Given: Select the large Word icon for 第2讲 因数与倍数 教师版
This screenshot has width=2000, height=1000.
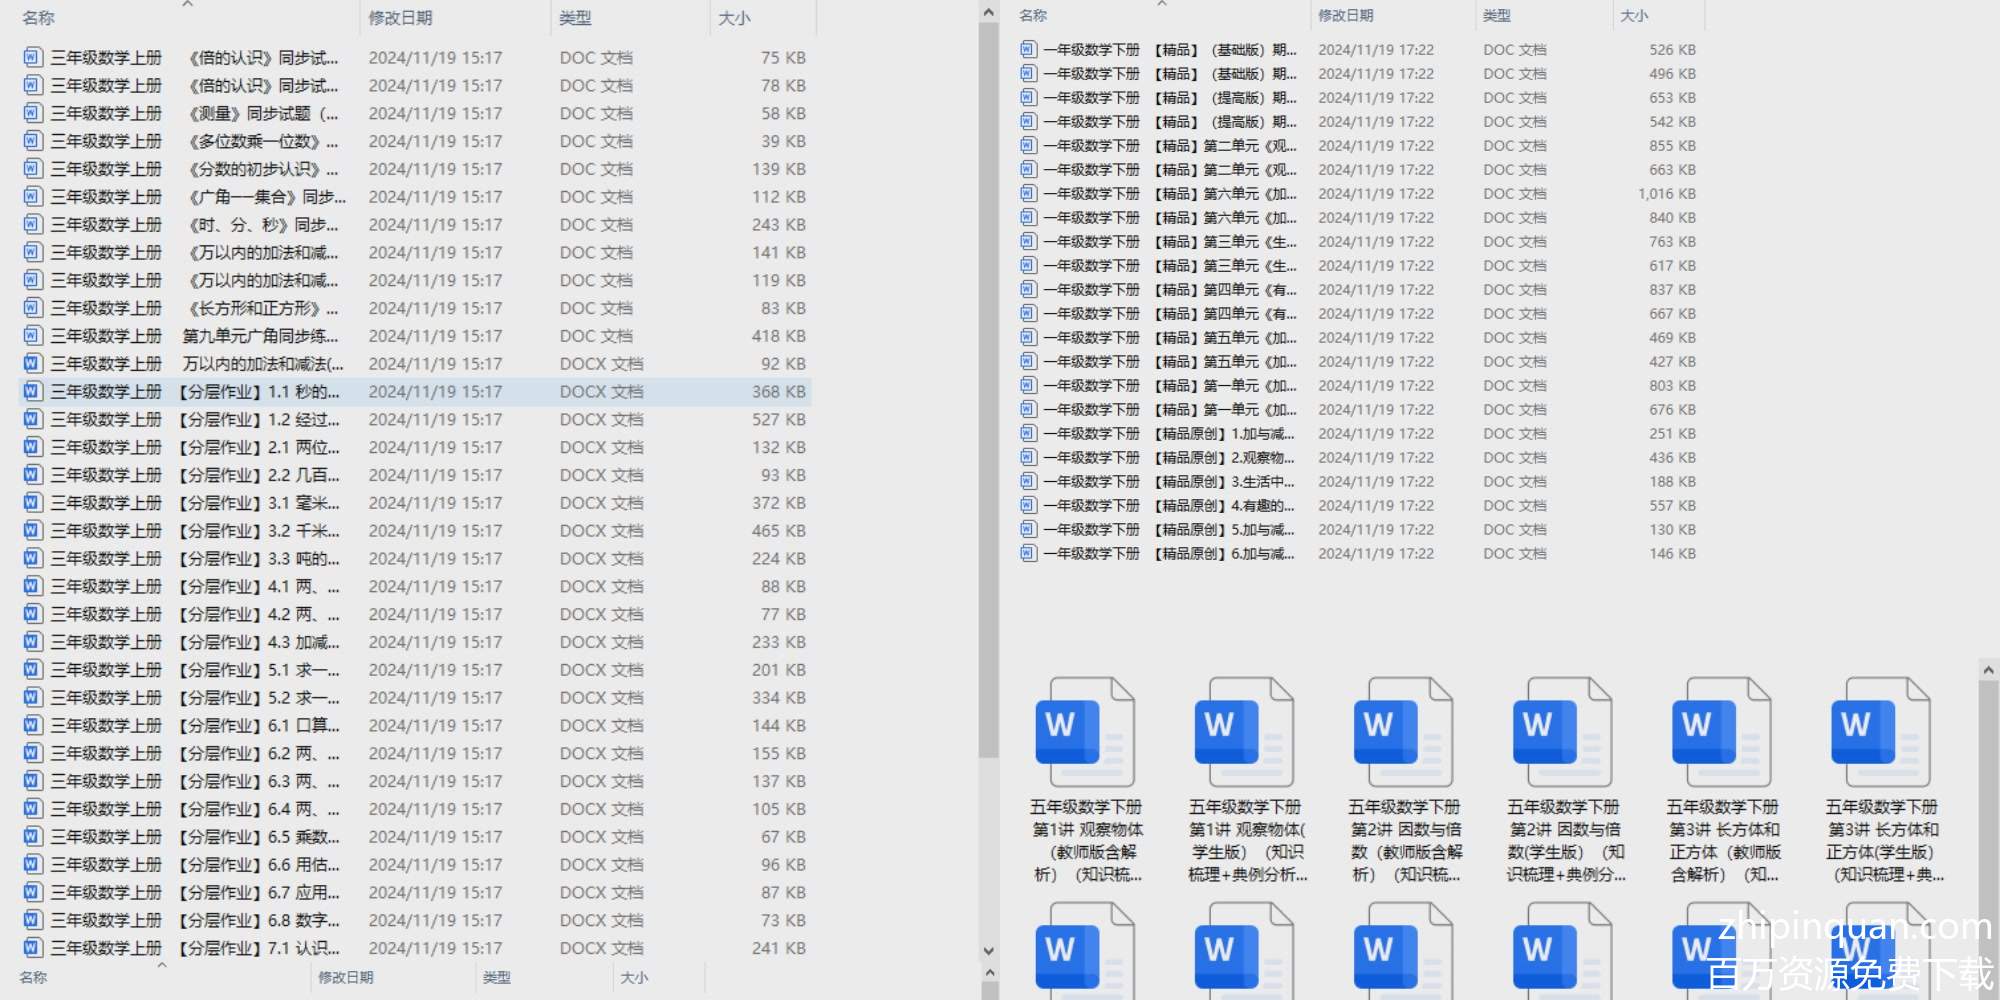Looking at the screenshot, I should [x=1405, y=732].
